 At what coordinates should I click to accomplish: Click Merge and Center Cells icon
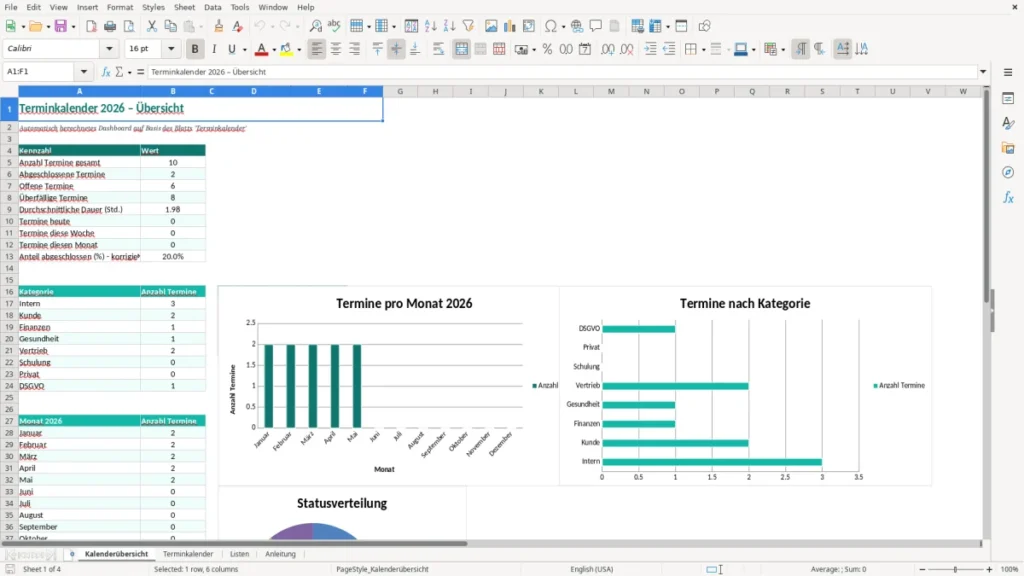coord(461,49)
